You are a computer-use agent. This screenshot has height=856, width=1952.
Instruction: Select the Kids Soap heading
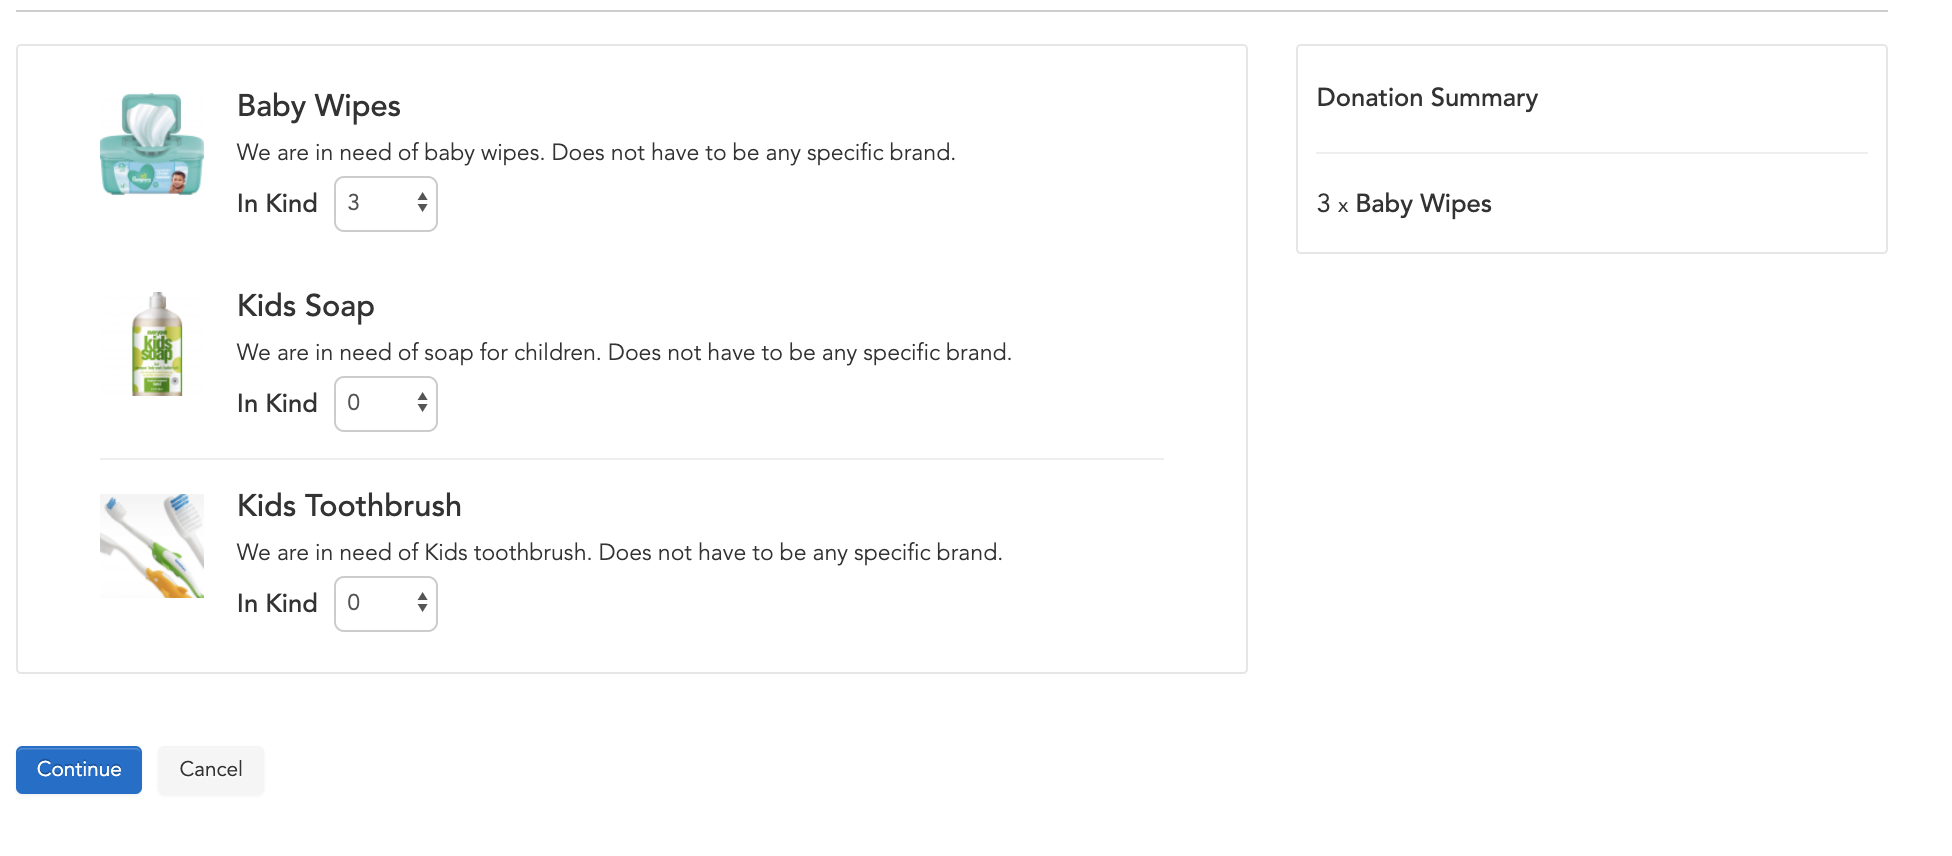[306, 306]
